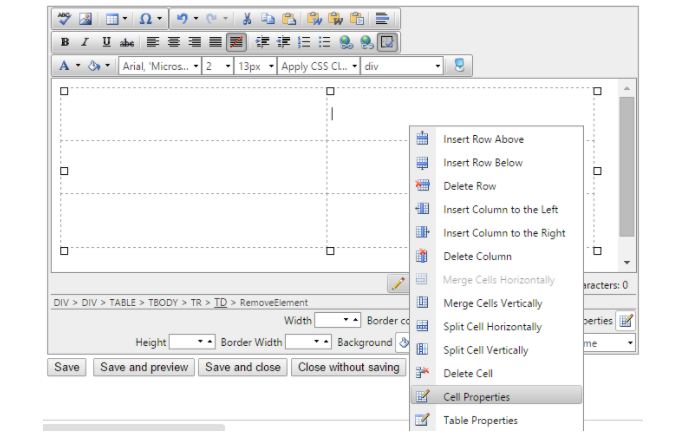Insert a bulleted list
This screenshot has height=440, width=683.
pos(325,42)
